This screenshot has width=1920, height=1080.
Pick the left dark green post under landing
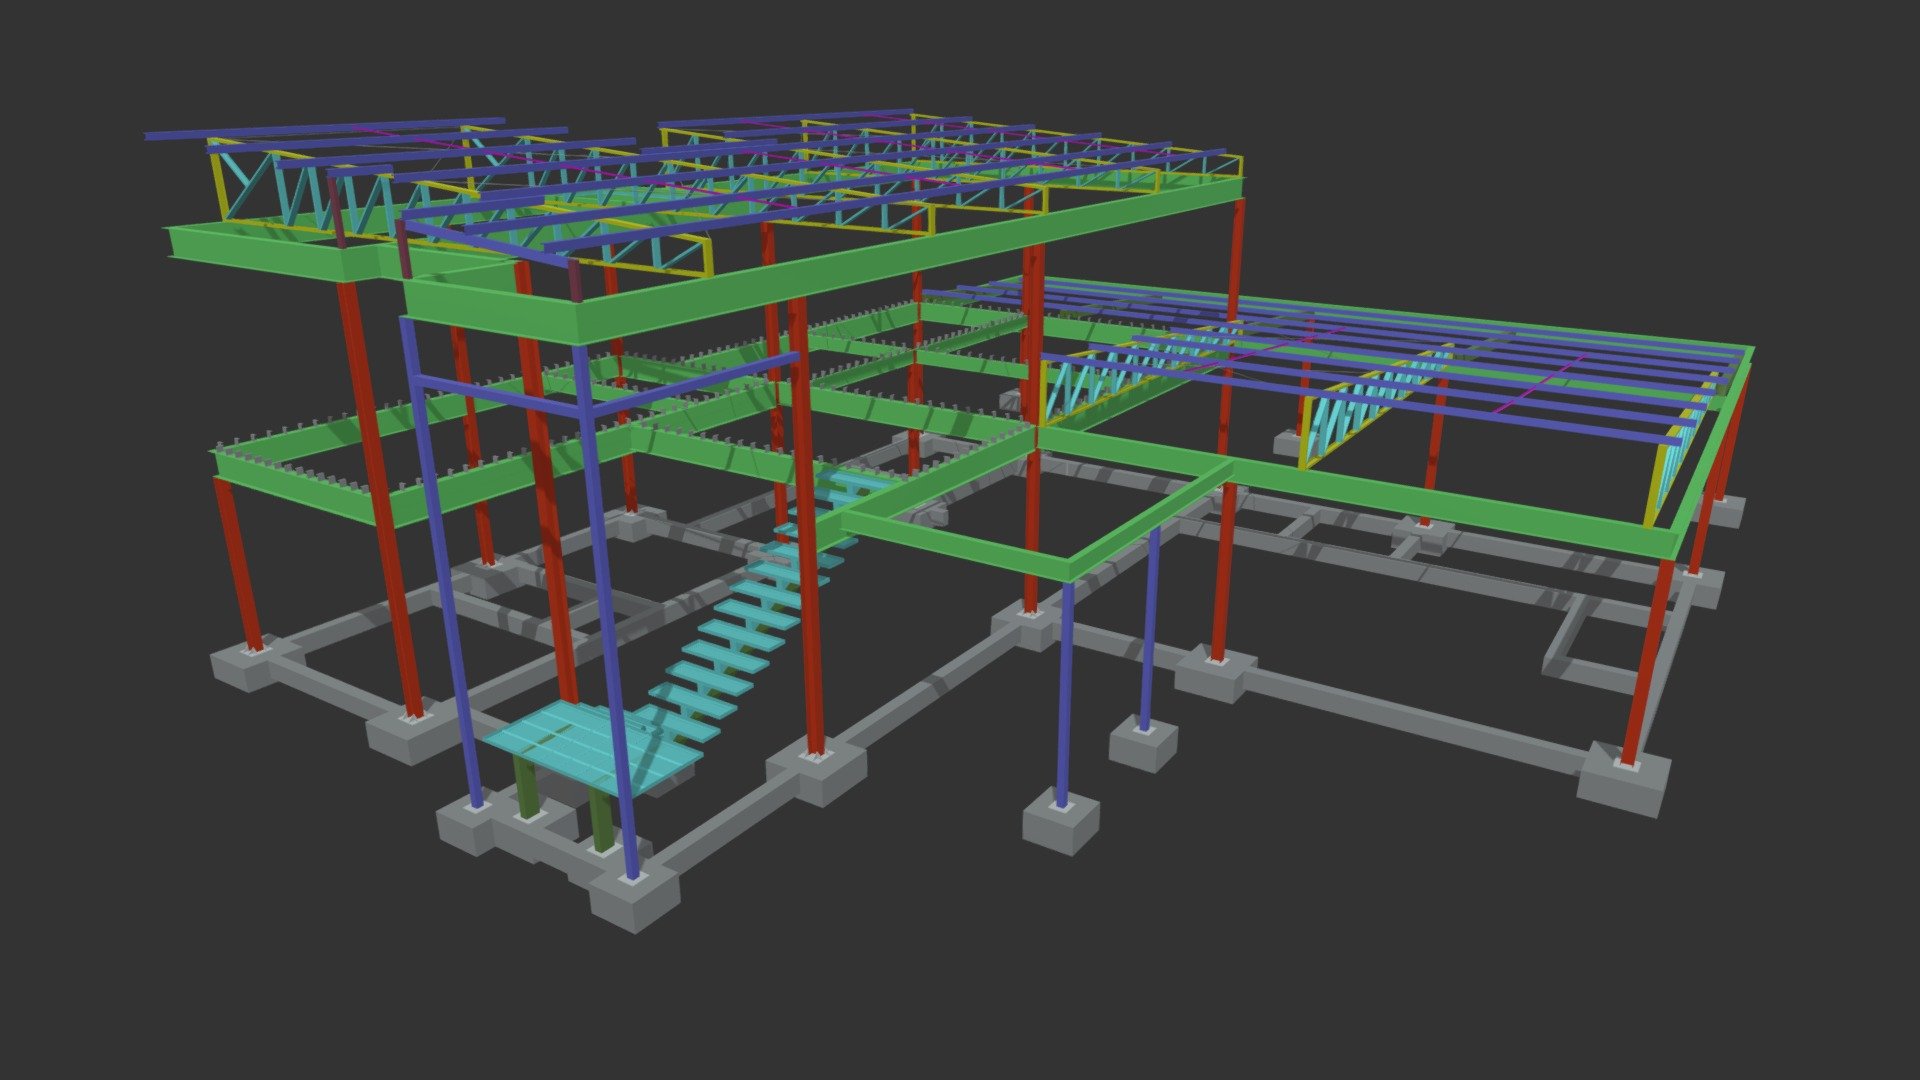[526, 787]
